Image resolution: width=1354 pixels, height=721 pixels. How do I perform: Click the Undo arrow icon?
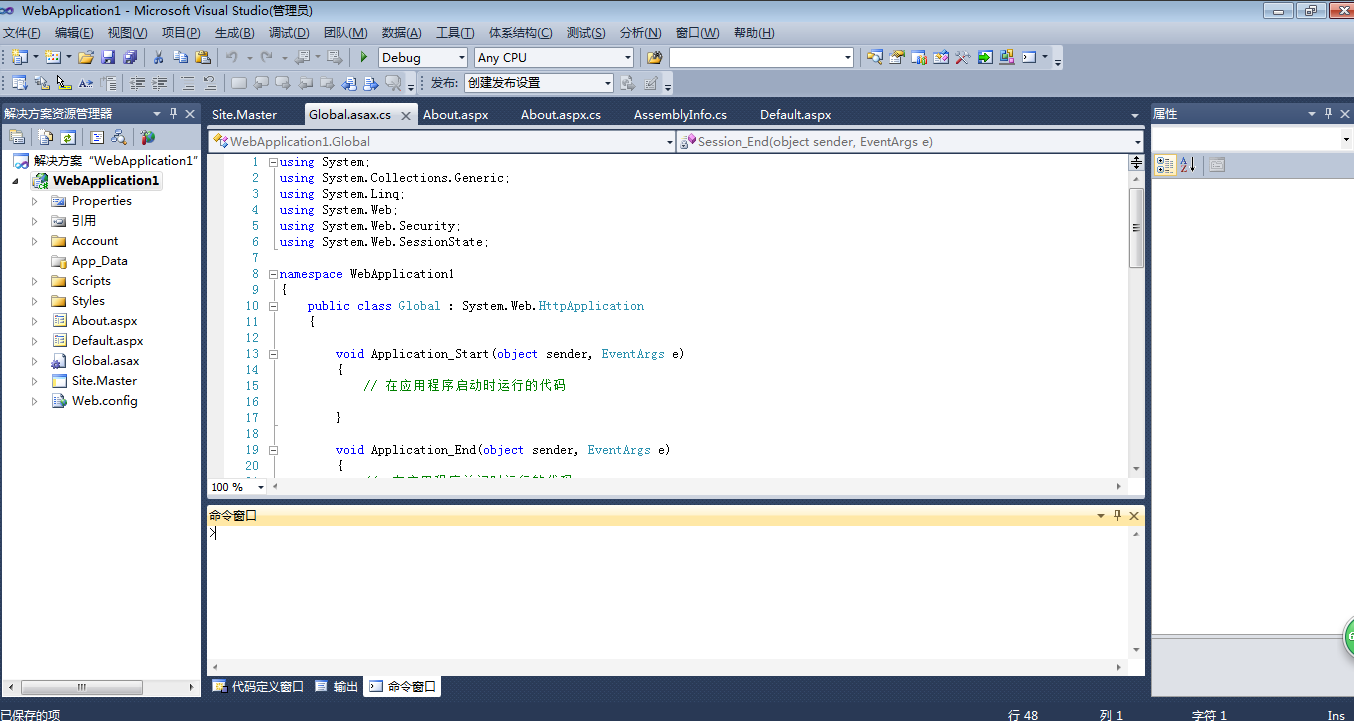[231, 57]
